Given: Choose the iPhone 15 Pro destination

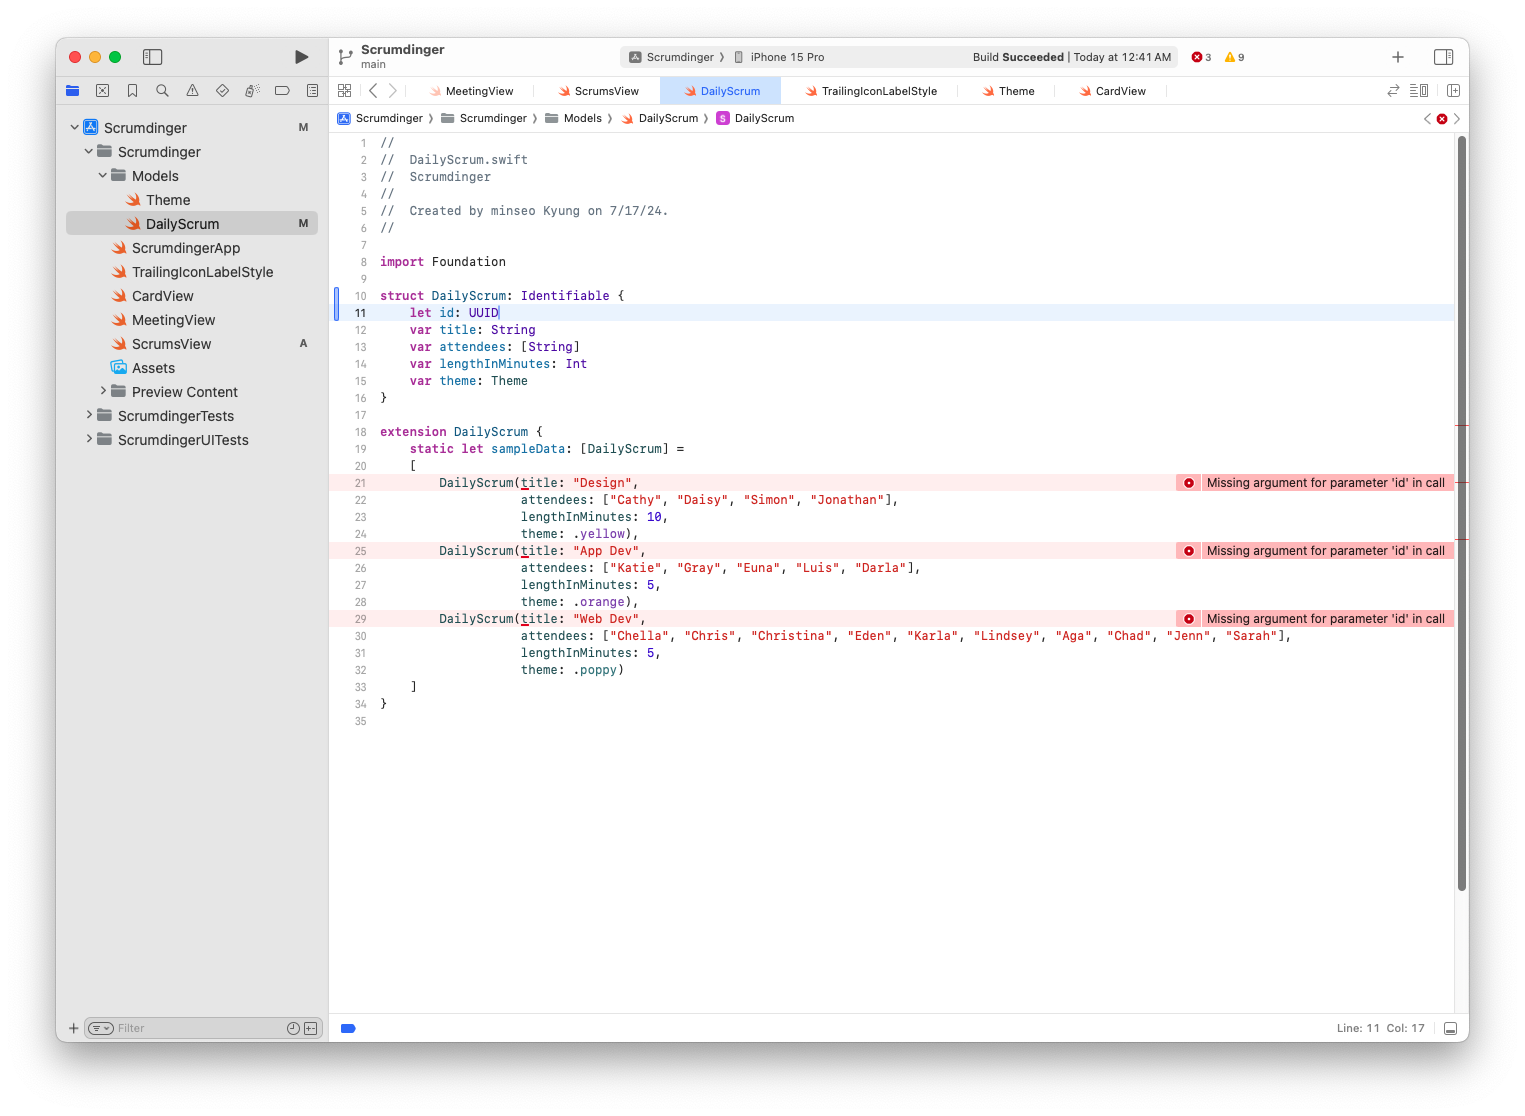Looking at the screenshot, I should tap(779, 57).
